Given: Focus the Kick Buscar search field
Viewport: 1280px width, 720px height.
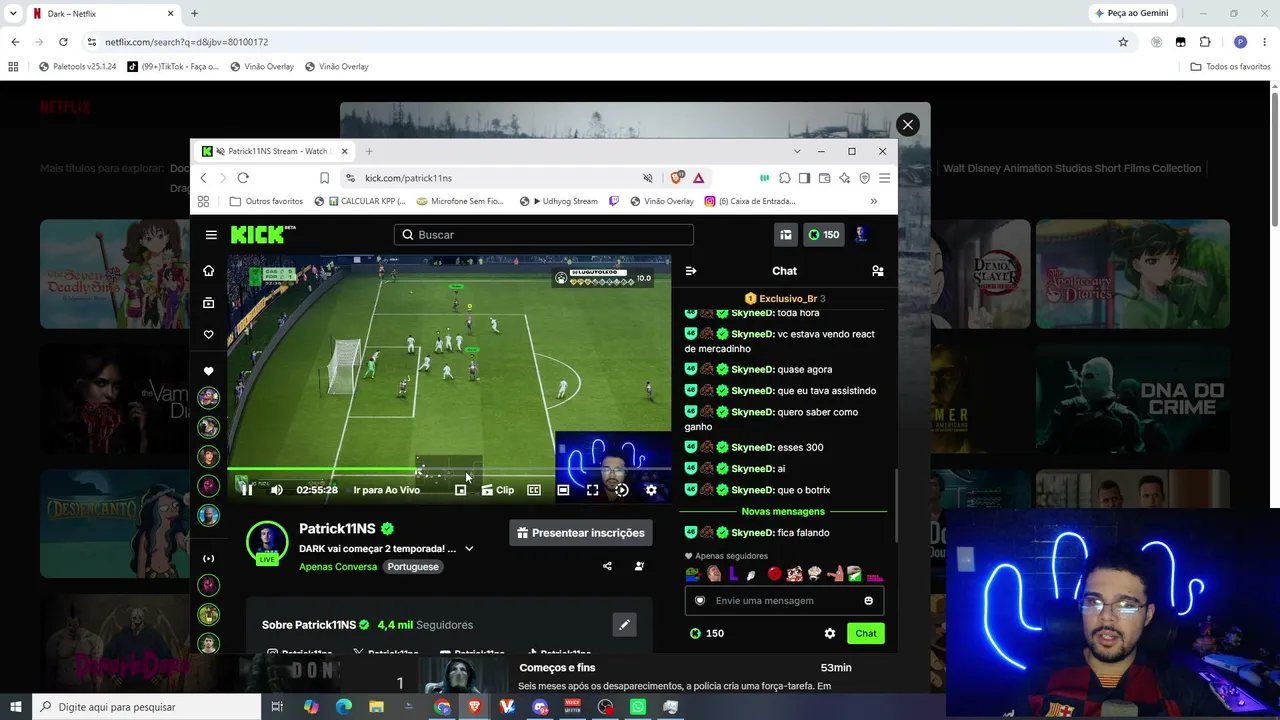Looking at the screenshot, I should point(544,235).
